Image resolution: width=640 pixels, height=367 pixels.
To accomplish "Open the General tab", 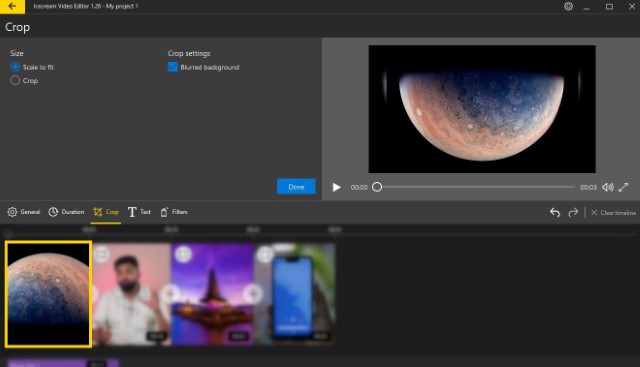I will (x=24, y=212).
